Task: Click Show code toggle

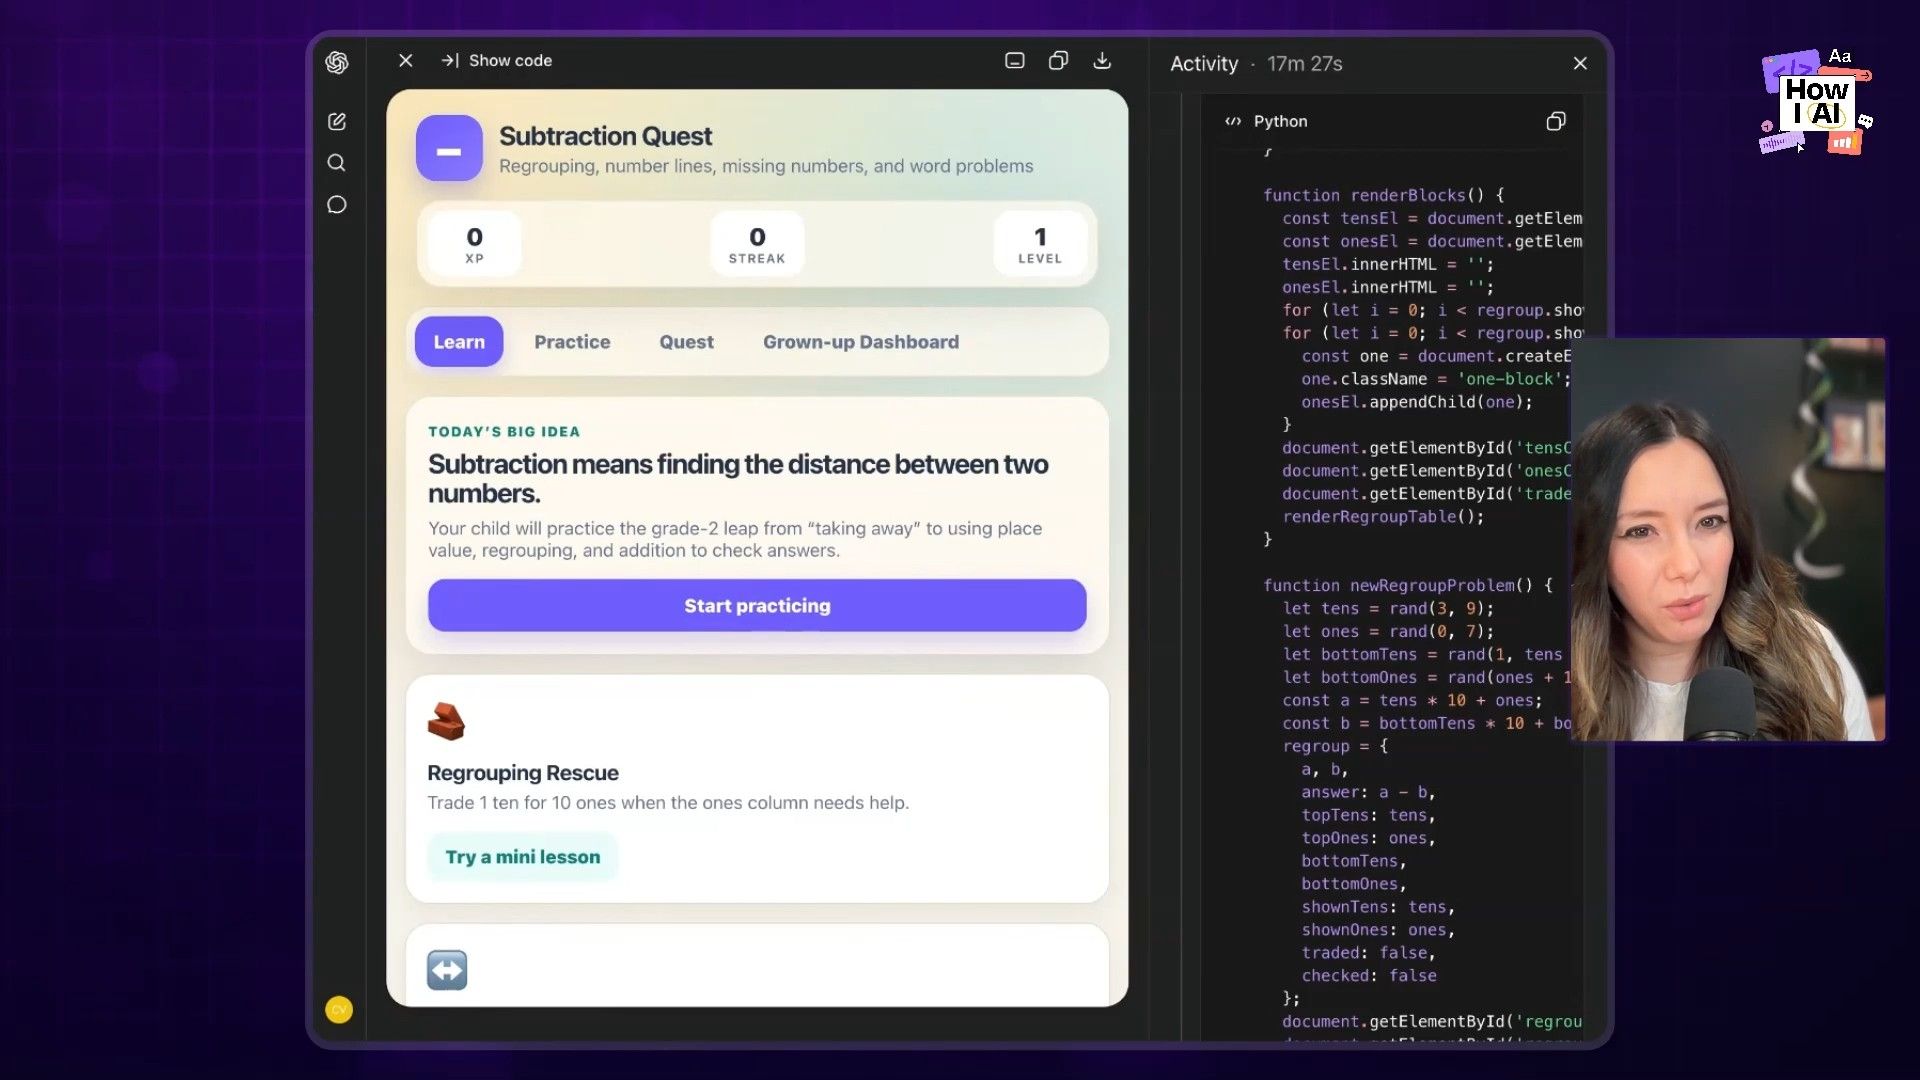Action: pyautogui.click(x=497, y=60)
